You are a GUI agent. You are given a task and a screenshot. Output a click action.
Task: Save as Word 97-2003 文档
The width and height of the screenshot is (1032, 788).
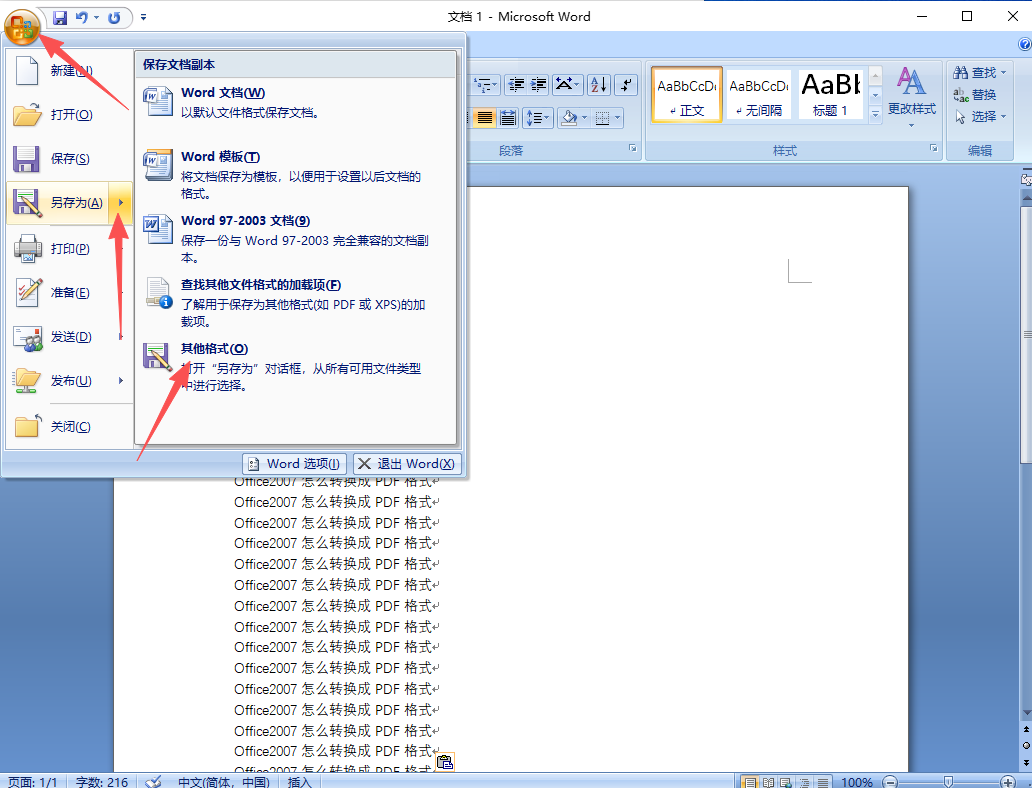[295, 239]
